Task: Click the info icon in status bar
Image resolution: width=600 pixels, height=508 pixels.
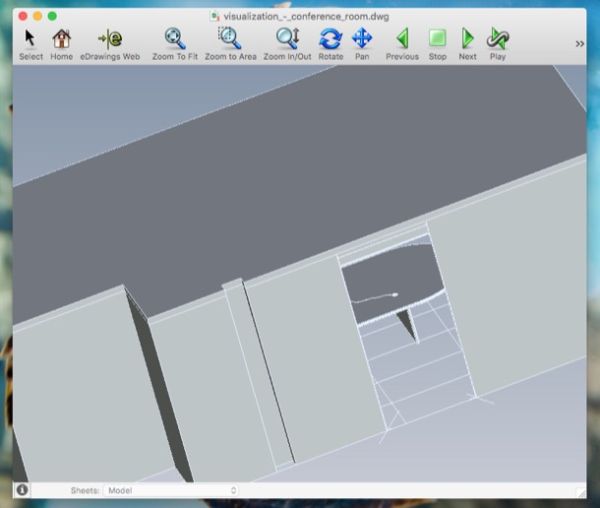Action: click(x=22, y=490)
